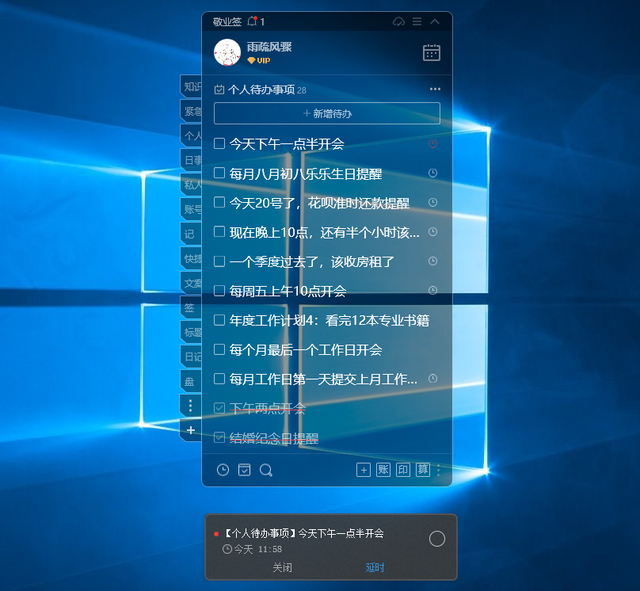The image size is (640, 591).
Task: Open the 账 account tool icon
Action: coord(383,470)
